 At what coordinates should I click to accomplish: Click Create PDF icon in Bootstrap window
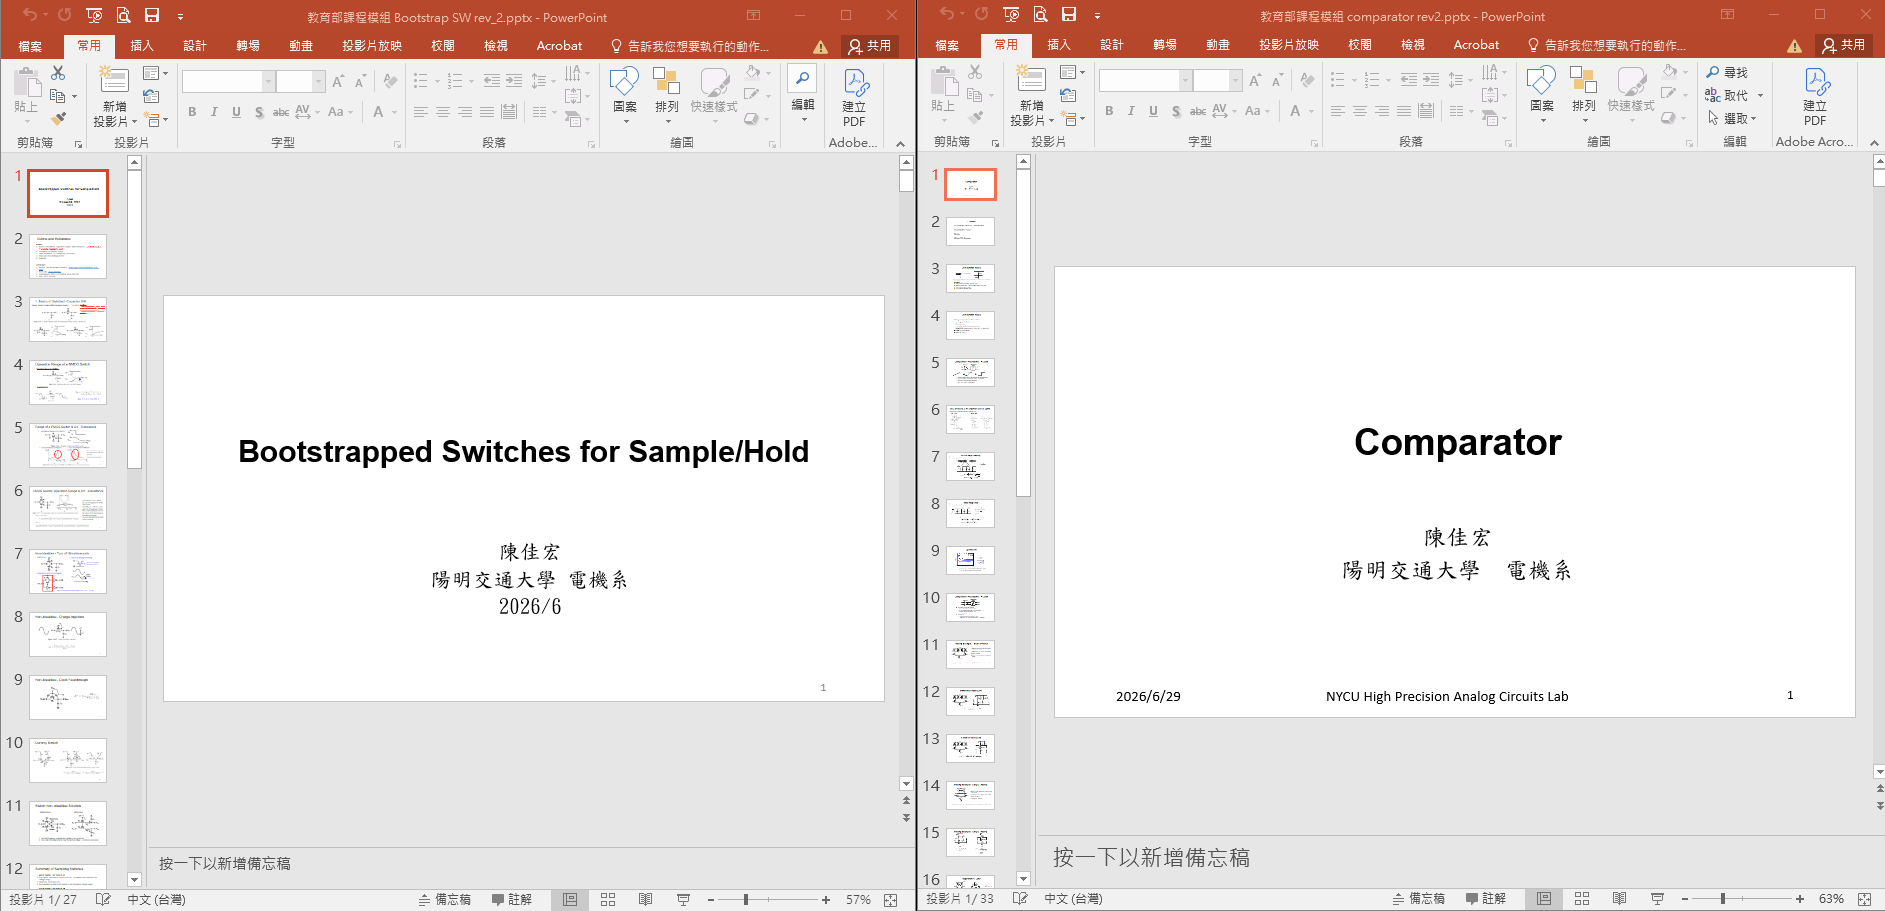click(x=855, y=98)
